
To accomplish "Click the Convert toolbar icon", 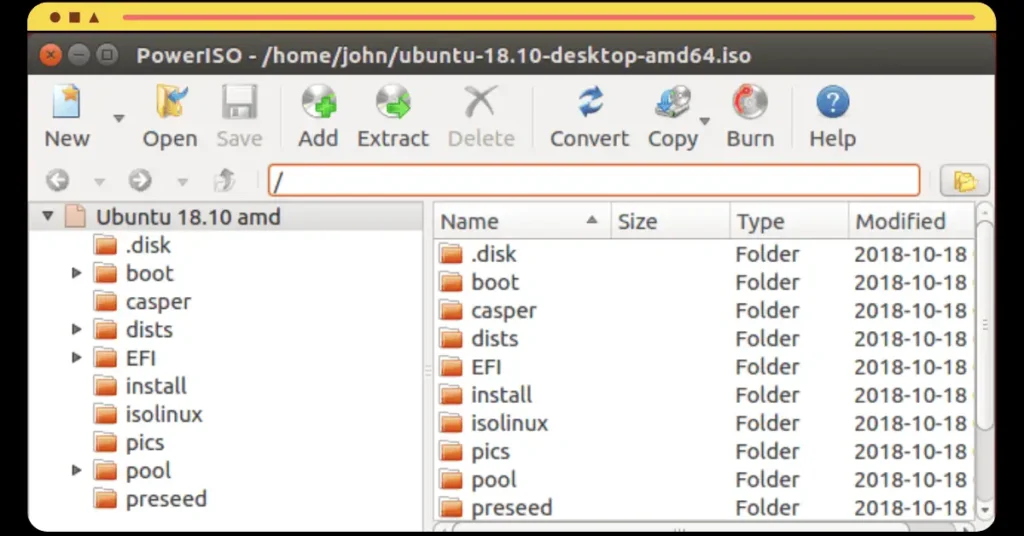I will 590,102.
